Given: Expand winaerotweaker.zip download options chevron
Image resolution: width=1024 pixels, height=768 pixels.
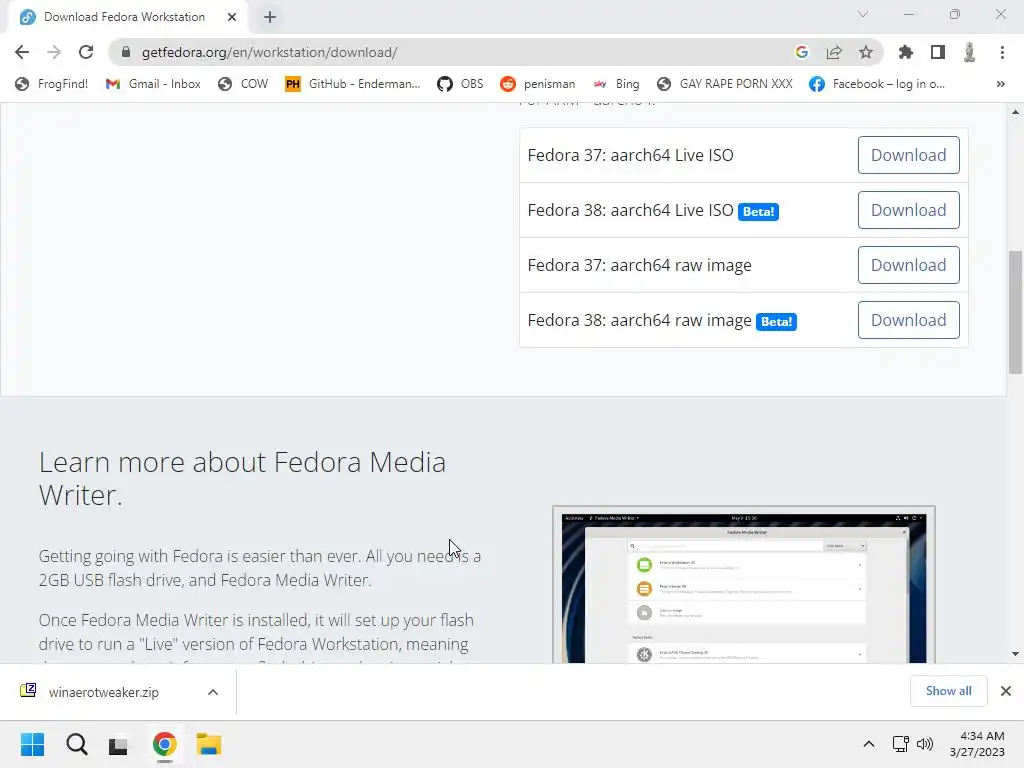Looking at the screenshot, I should 213,692.
